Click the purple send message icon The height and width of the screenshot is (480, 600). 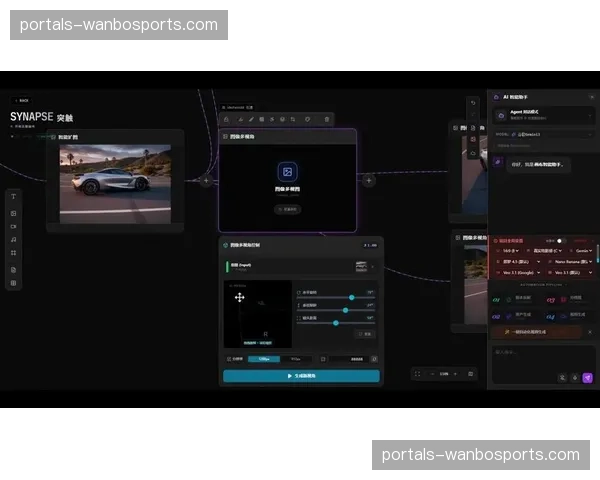click(588, 377)
